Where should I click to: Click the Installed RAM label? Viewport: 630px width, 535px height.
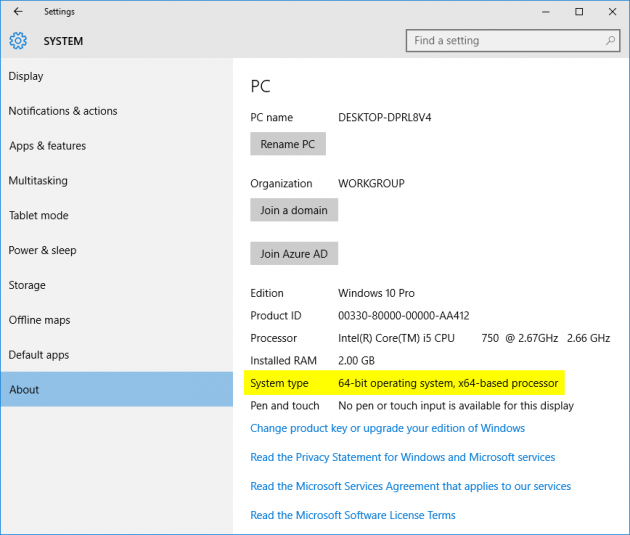coord(283,361)
